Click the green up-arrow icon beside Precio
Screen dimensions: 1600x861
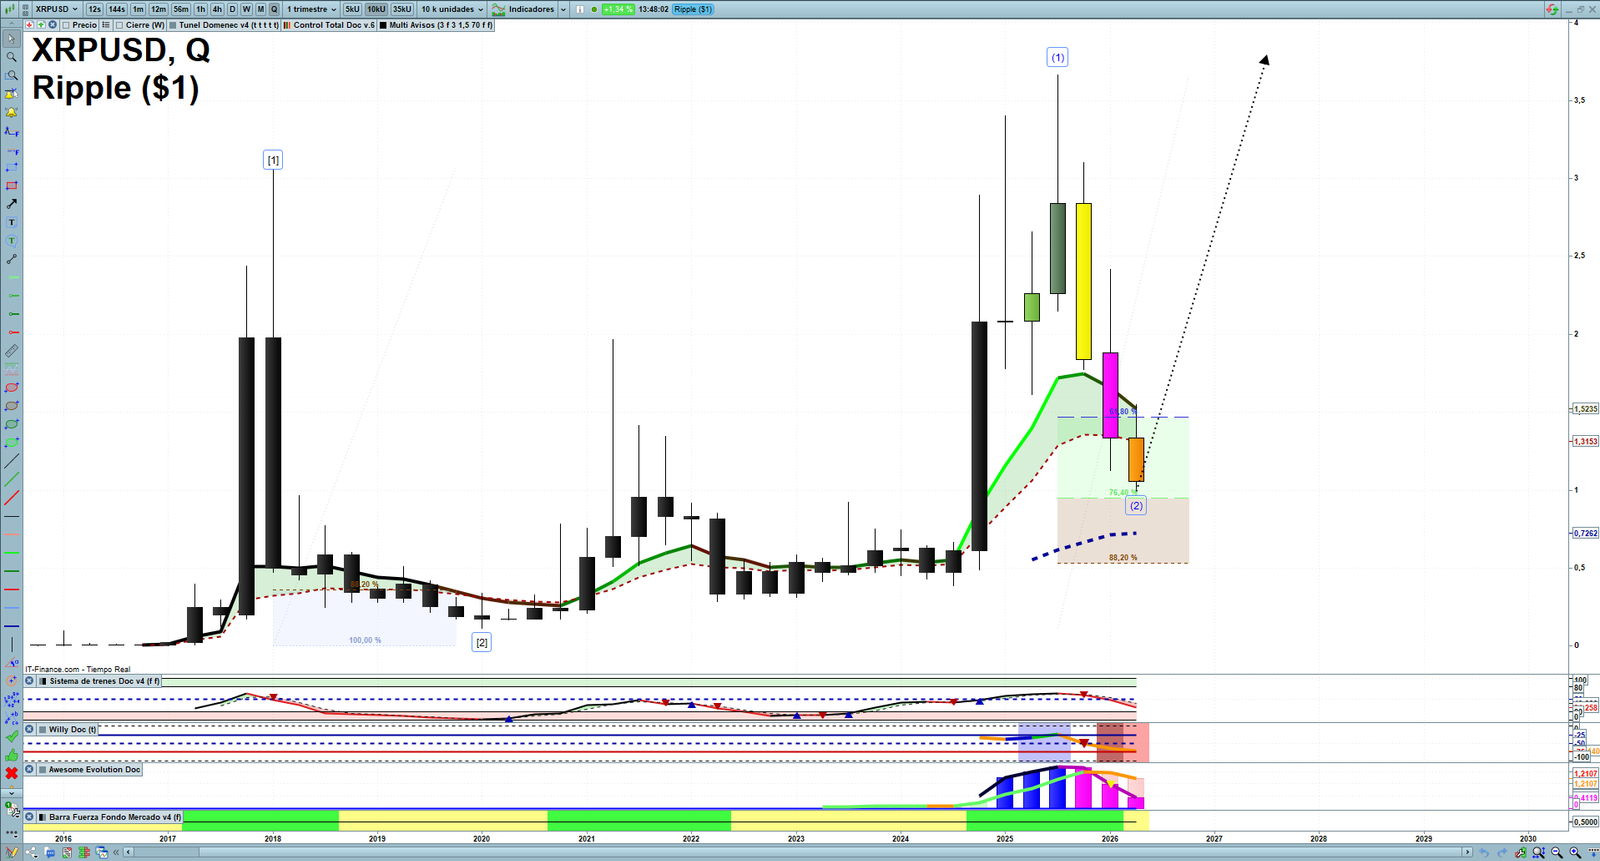click(x=41, y=25)
